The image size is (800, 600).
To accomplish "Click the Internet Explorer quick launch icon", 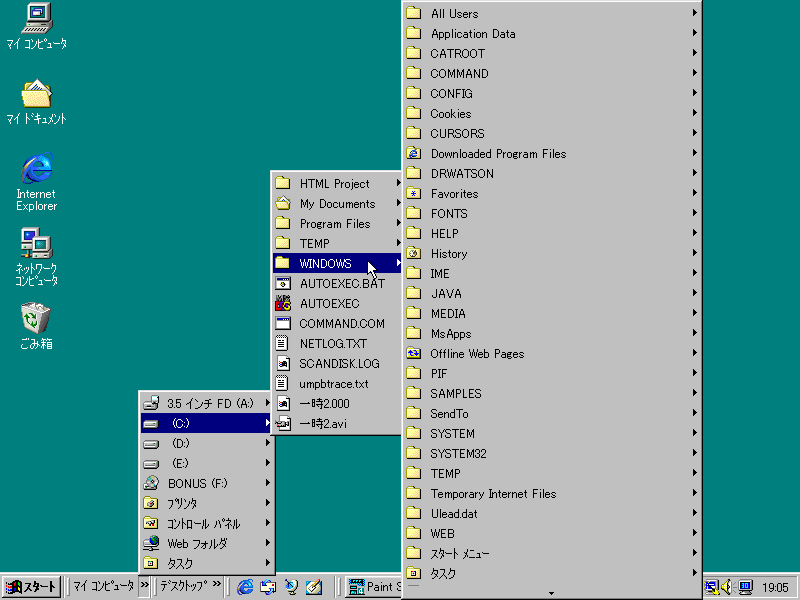I will [x=245, y=587].
